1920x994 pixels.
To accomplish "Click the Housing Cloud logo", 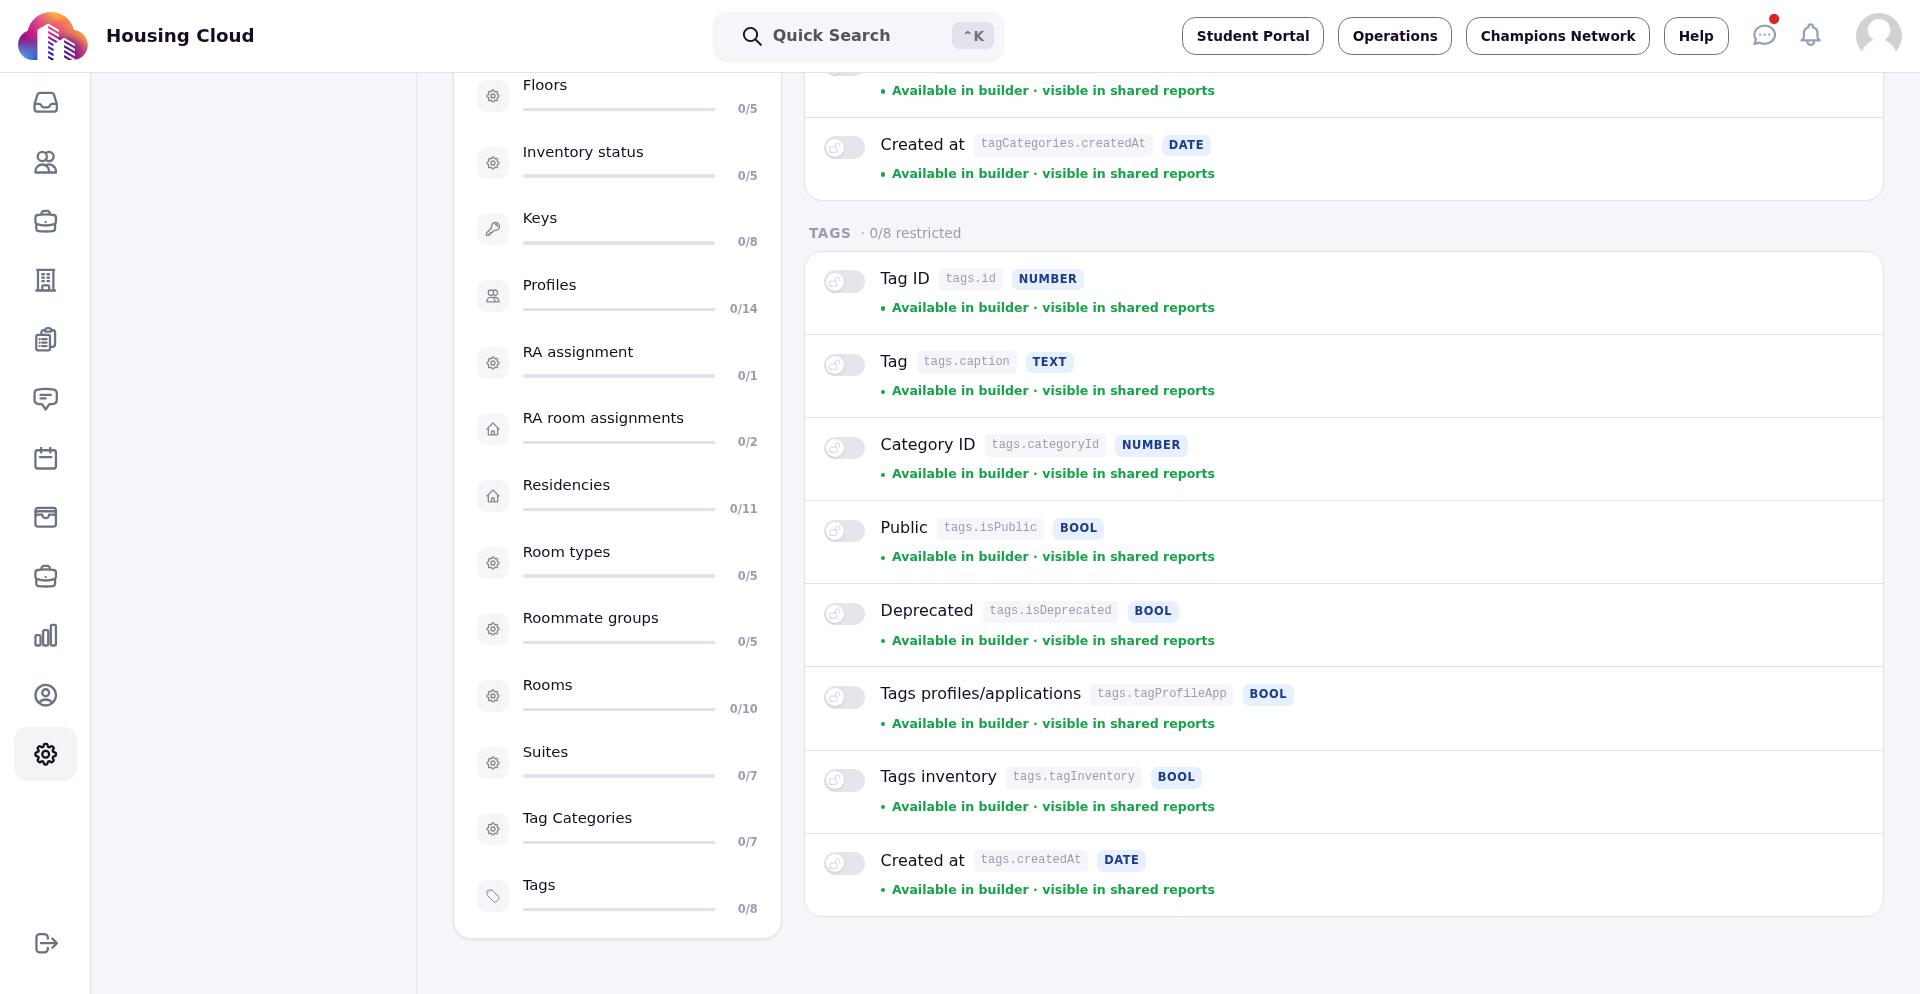I will point(52,36).
